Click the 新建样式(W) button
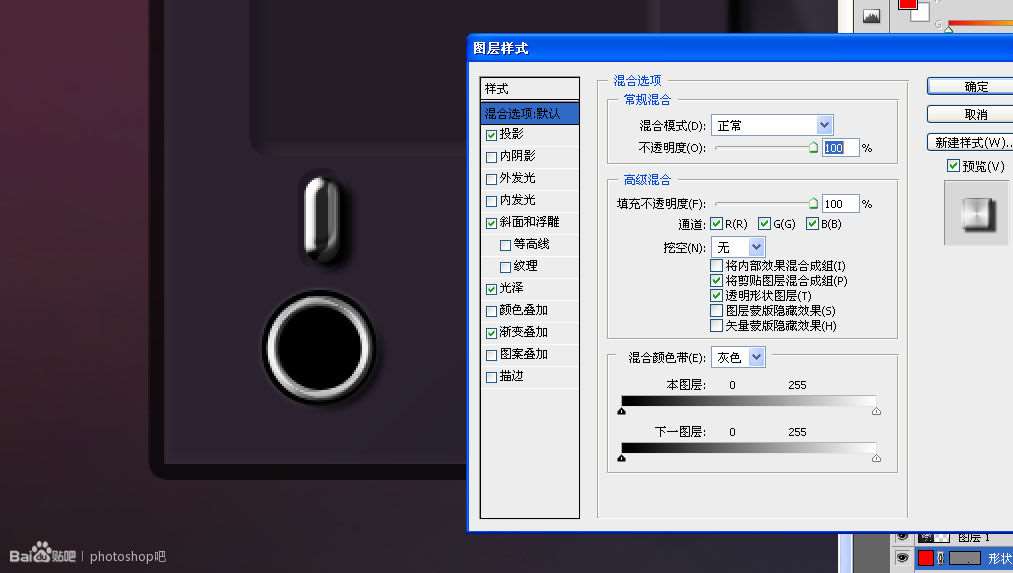 pyautogui.click(x=970, y=142)
